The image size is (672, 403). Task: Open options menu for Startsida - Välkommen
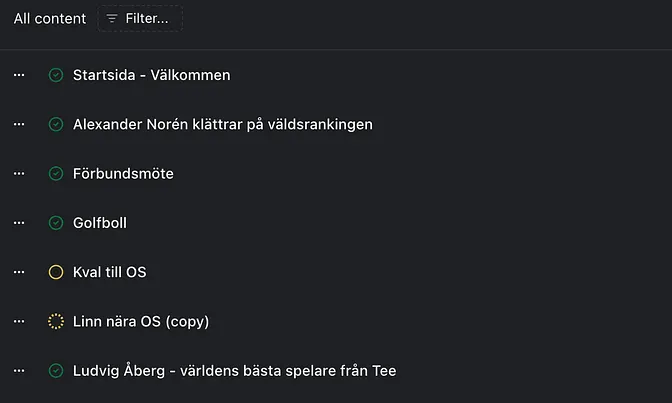coord(18,75)
